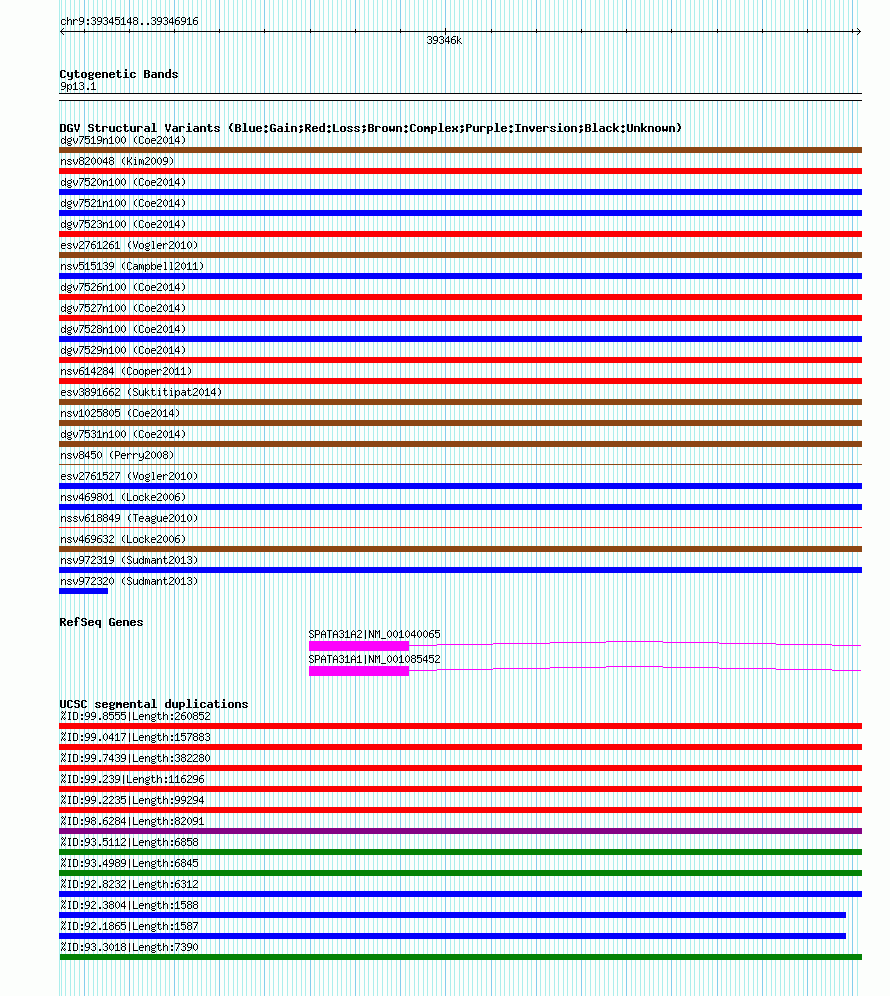Open the dgv7521n100 (Coe2014) variant

pos(123,203)
